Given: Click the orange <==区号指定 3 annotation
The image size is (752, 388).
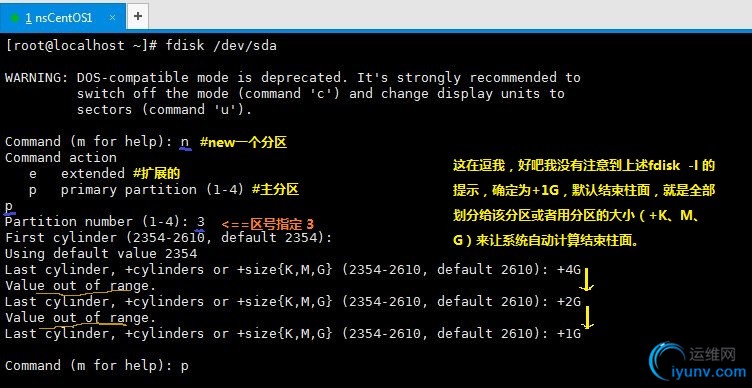Looking at the screenshot, I should point(268,224).
